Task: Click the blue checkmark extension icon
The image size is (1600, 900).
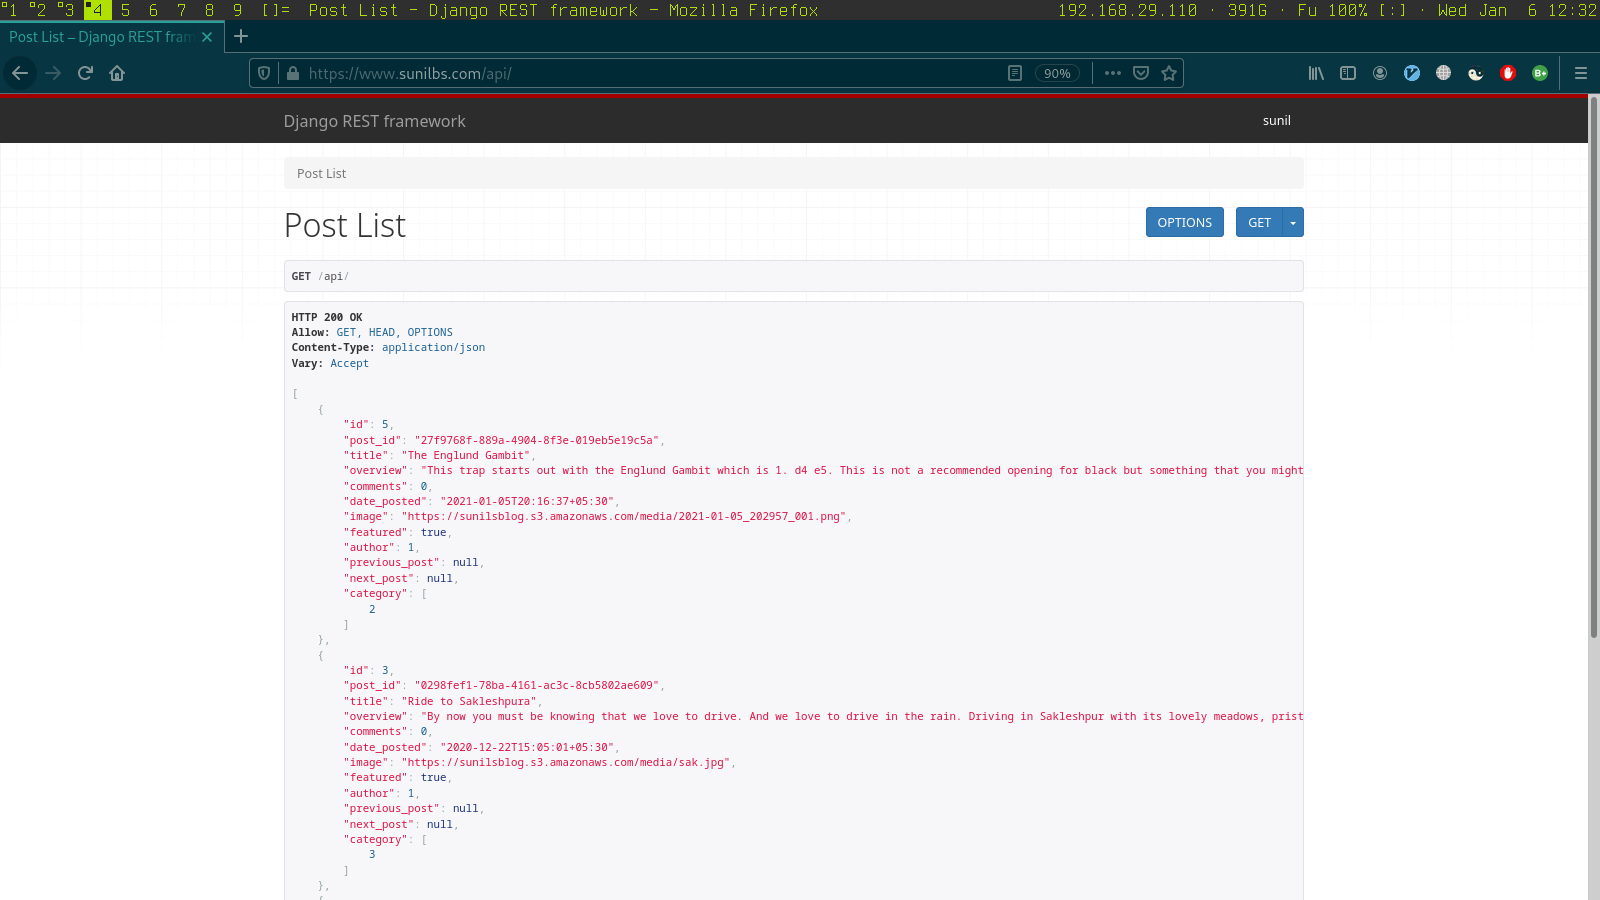Action: pos(1412,73)
